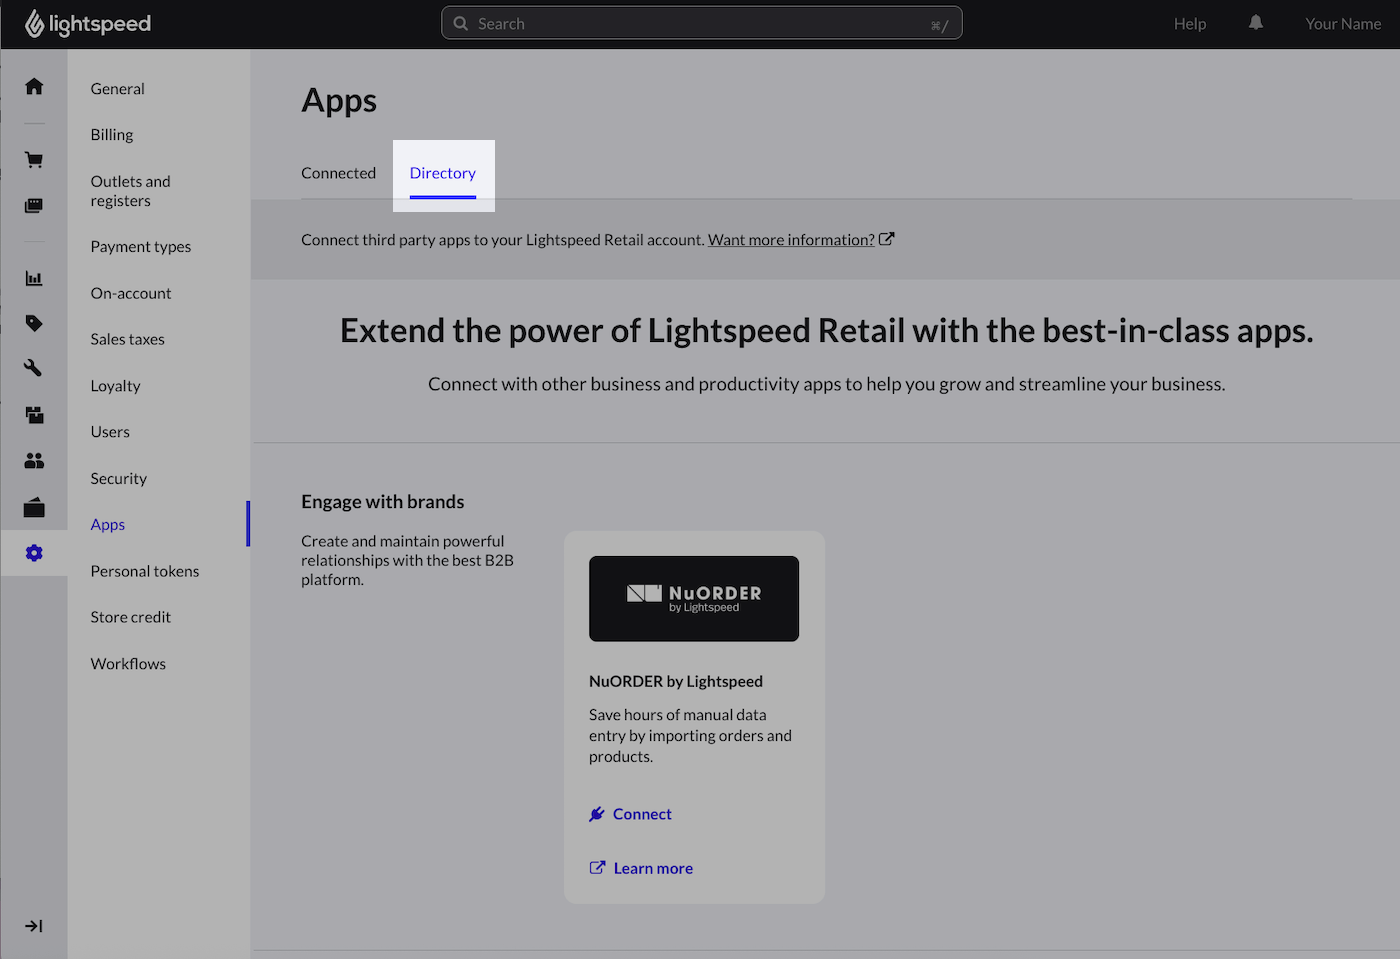
Task: Open the Your Name account menu
Action: [1343, 22]
